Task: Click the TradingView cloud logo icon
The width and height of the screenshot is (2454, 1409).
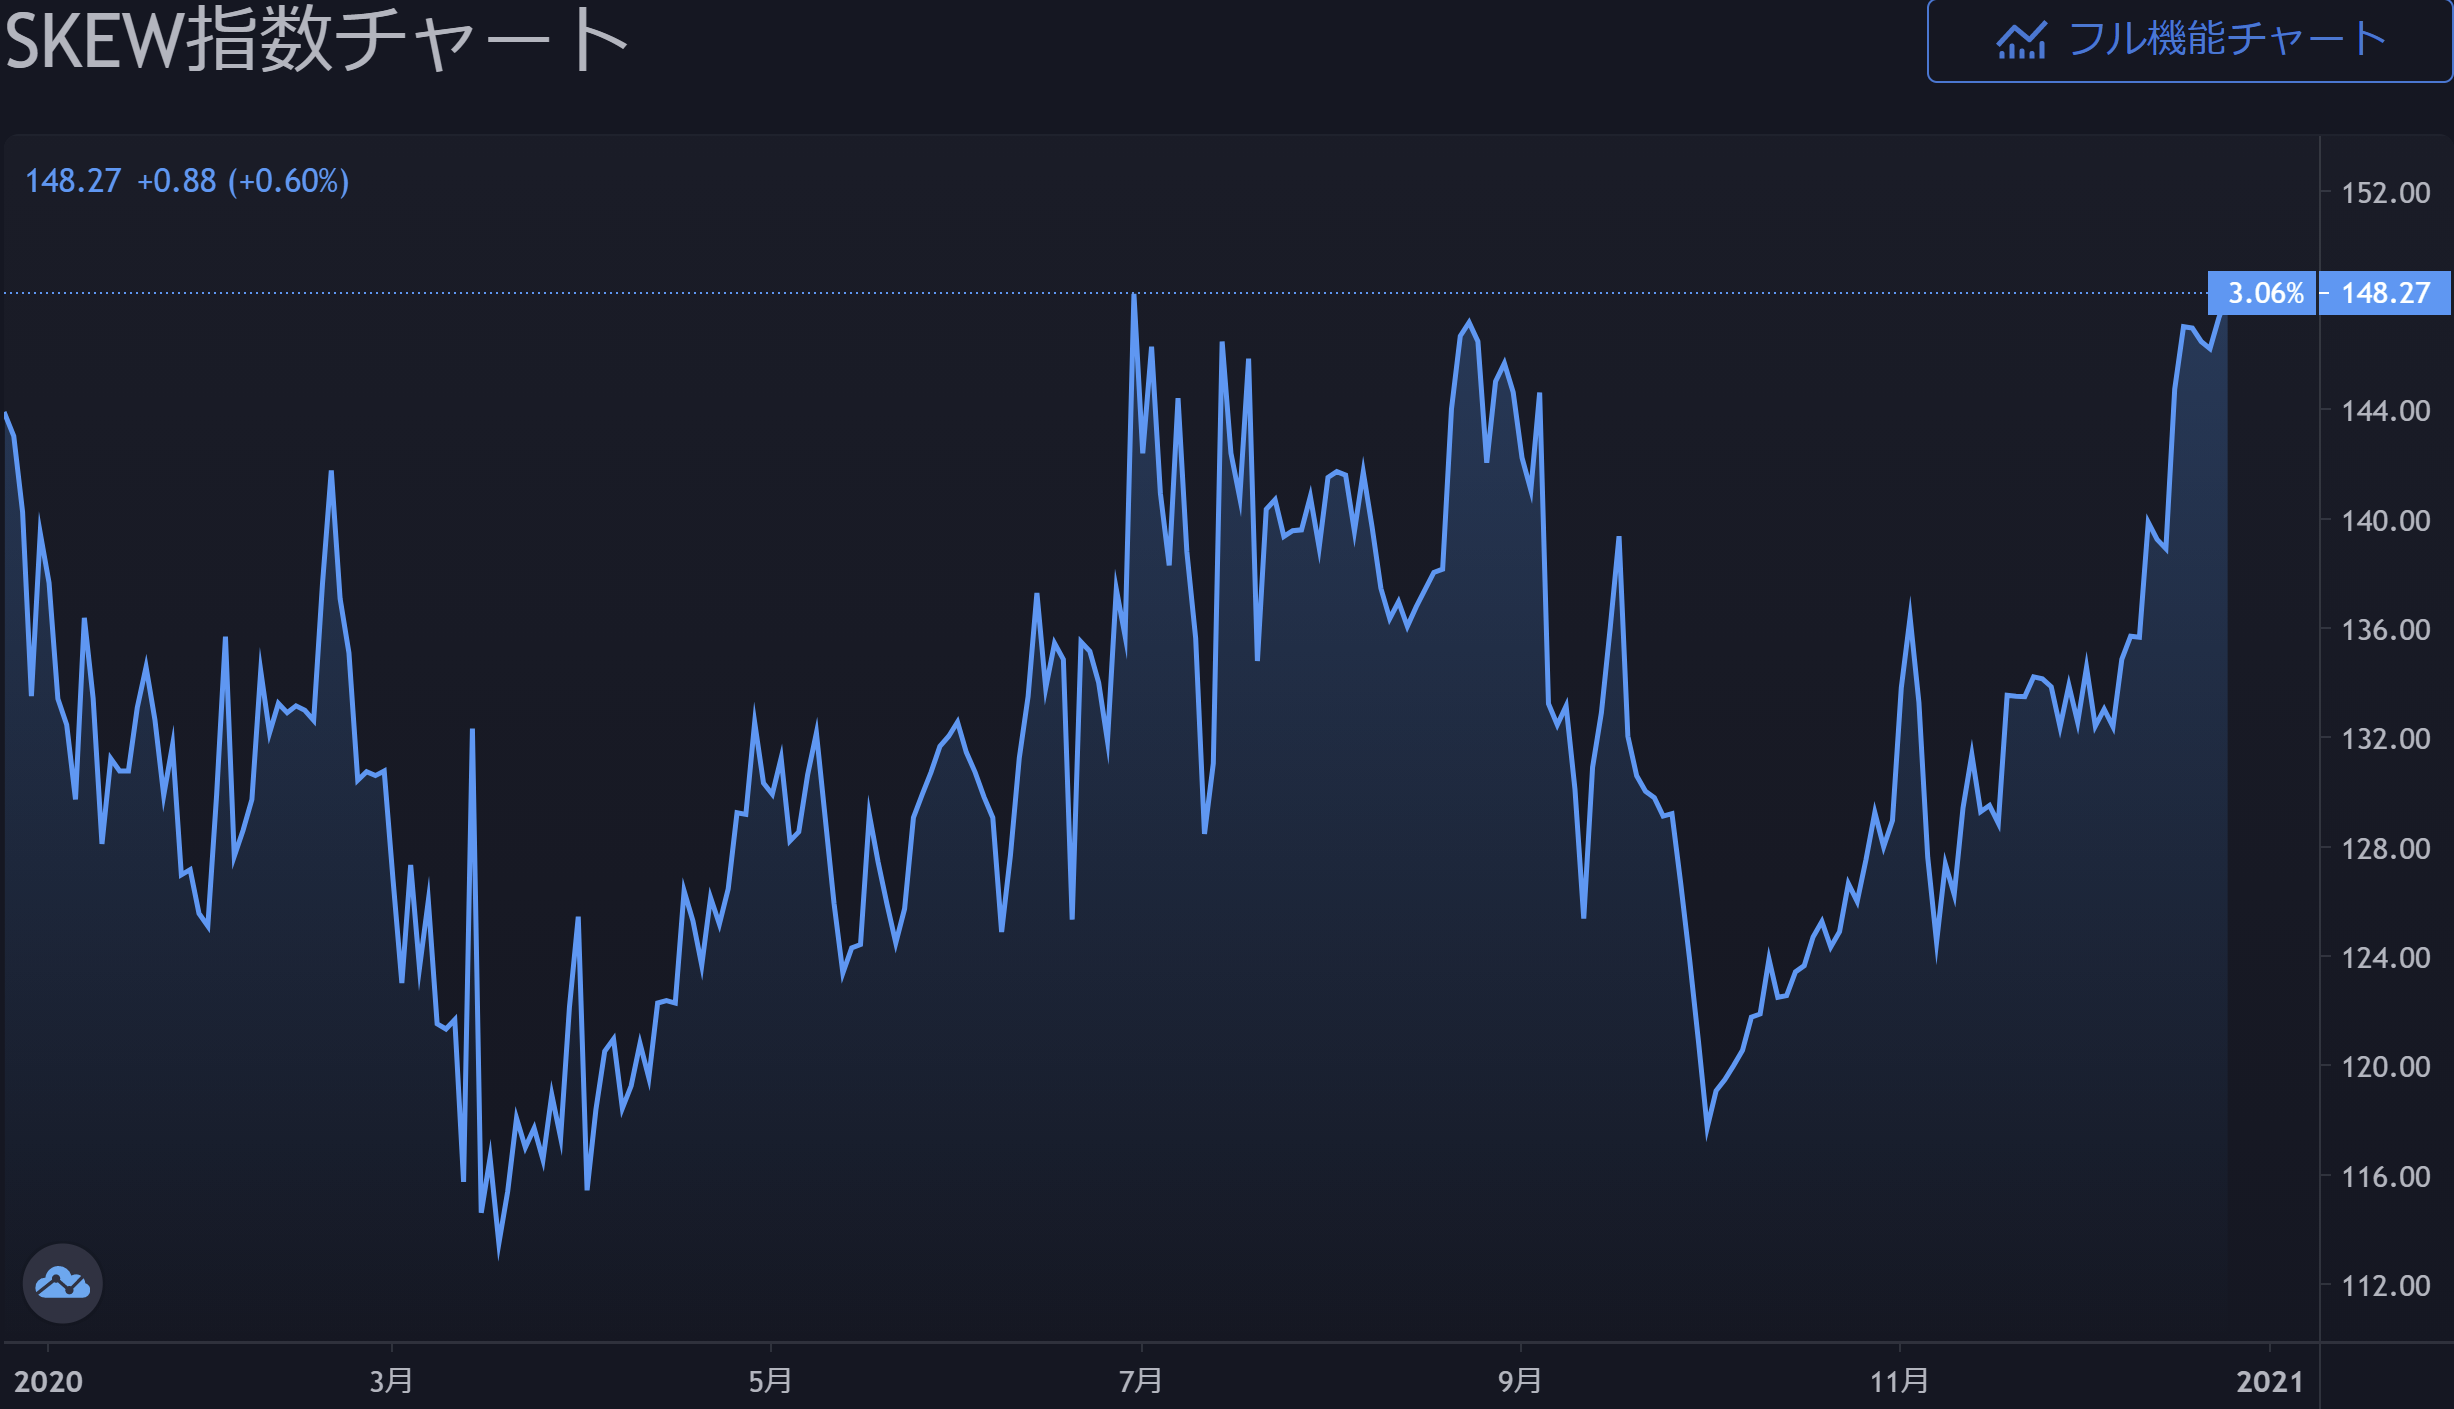Action: 62,1283
